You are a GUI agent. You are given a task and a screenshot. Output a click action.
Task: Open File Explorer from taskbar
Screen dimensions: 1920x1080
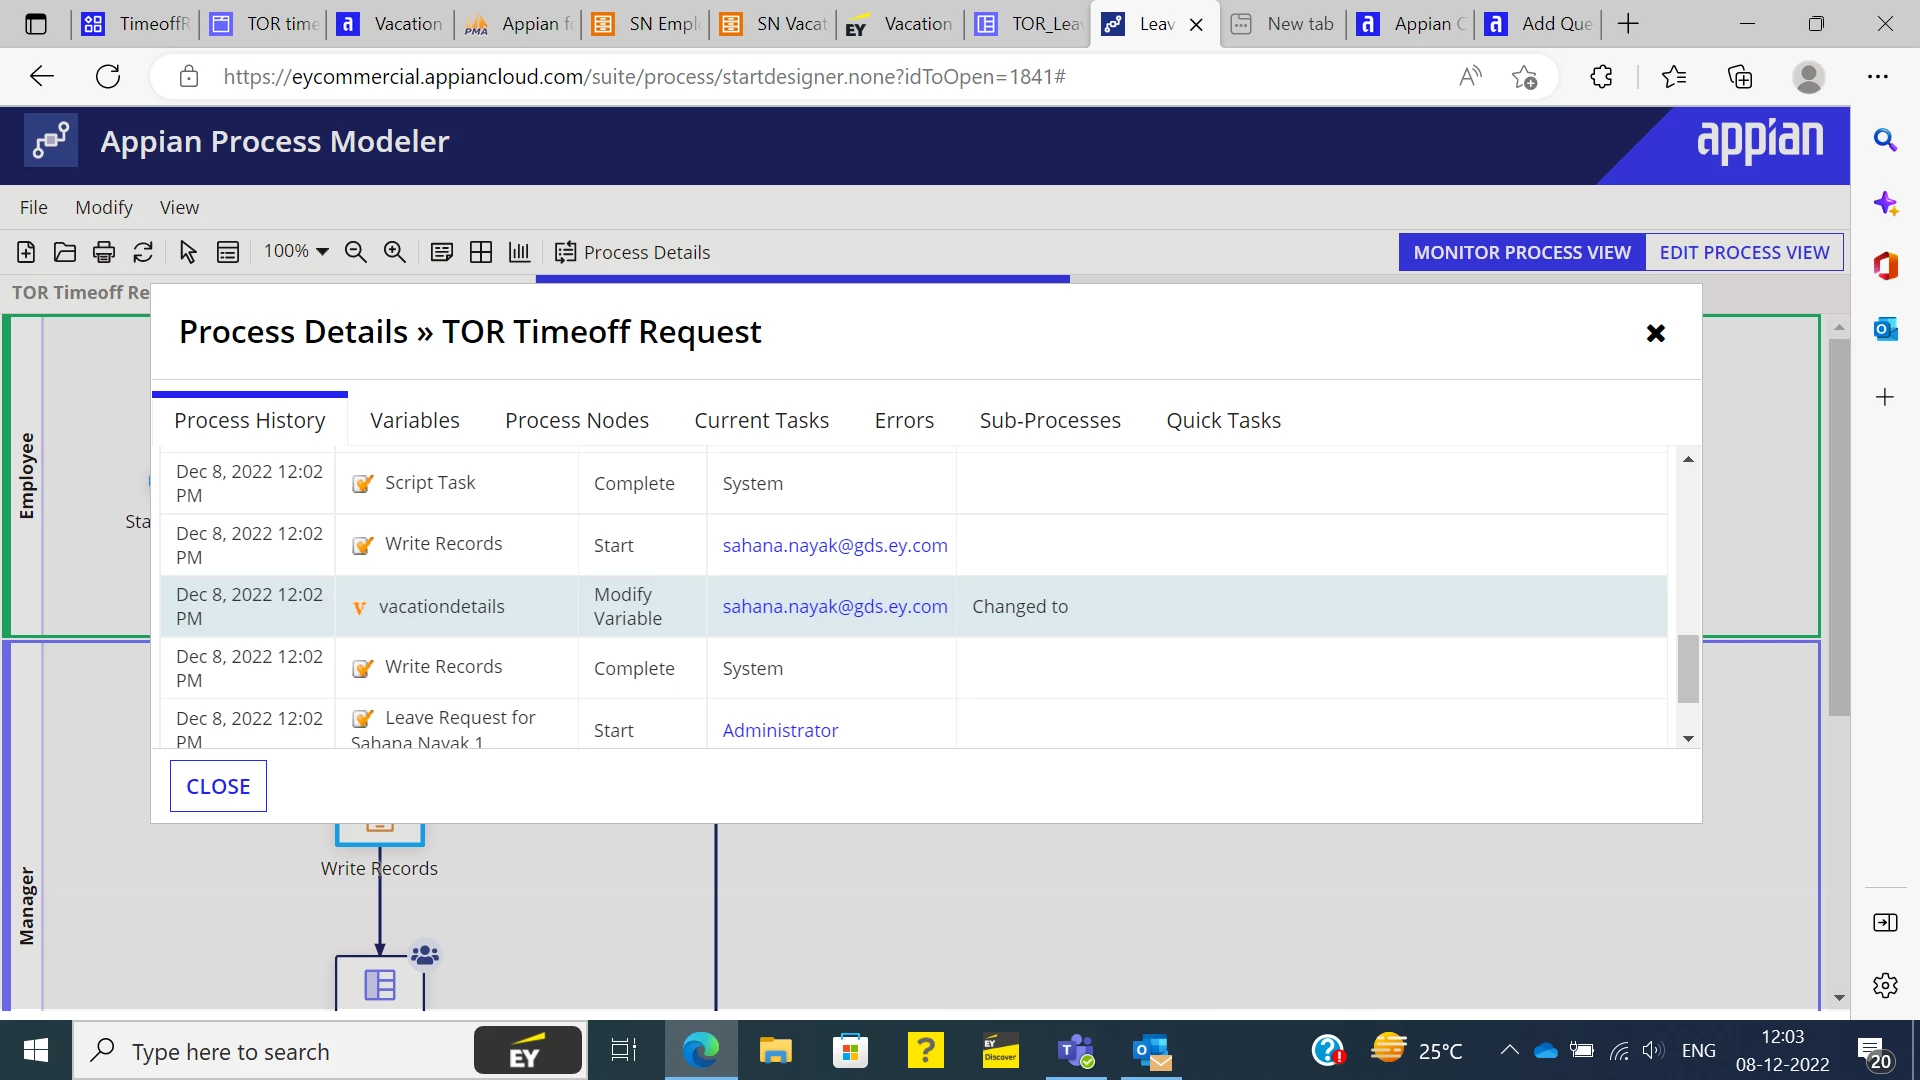pyautogui.click(x=775, y=1051)
